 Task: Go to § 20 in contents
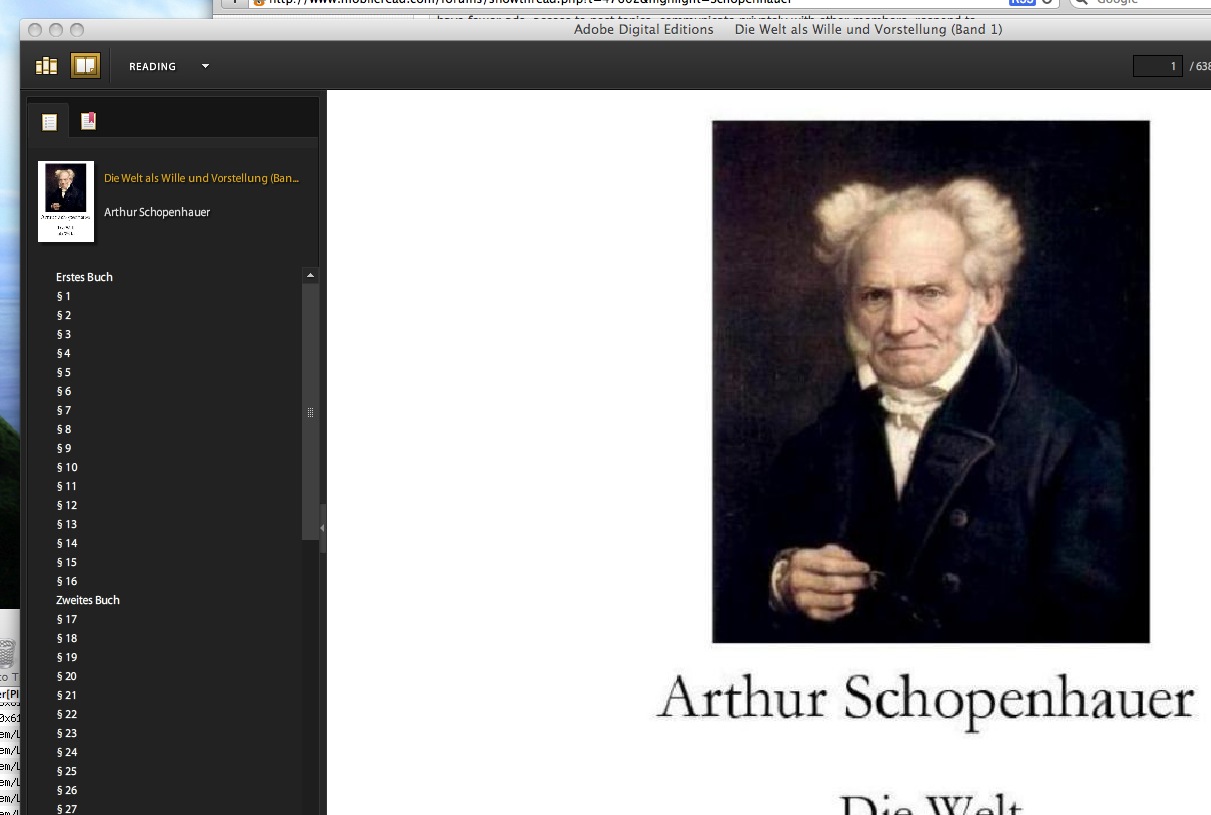tap(67, 676)
